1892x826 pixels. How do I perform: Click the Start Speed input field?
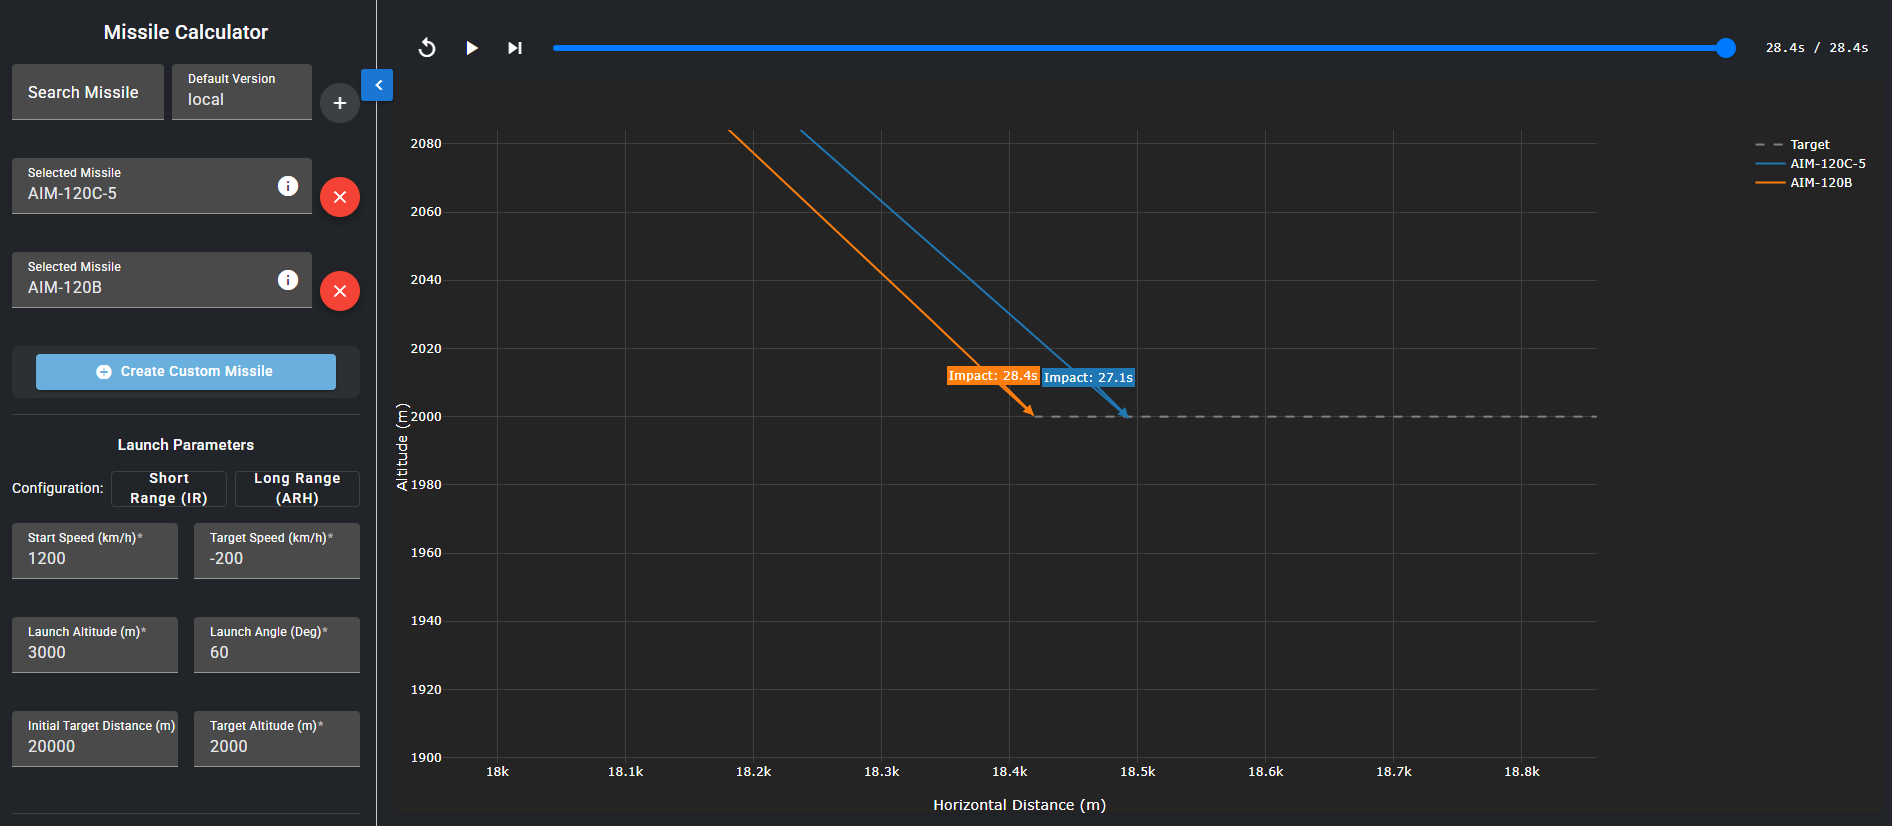[95, 558]
